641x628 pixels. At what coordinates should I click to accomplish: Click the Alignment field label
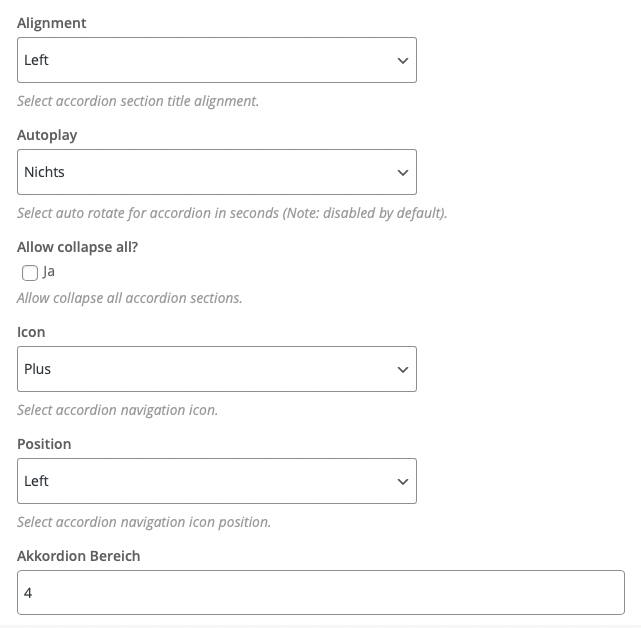coord(52,23)
